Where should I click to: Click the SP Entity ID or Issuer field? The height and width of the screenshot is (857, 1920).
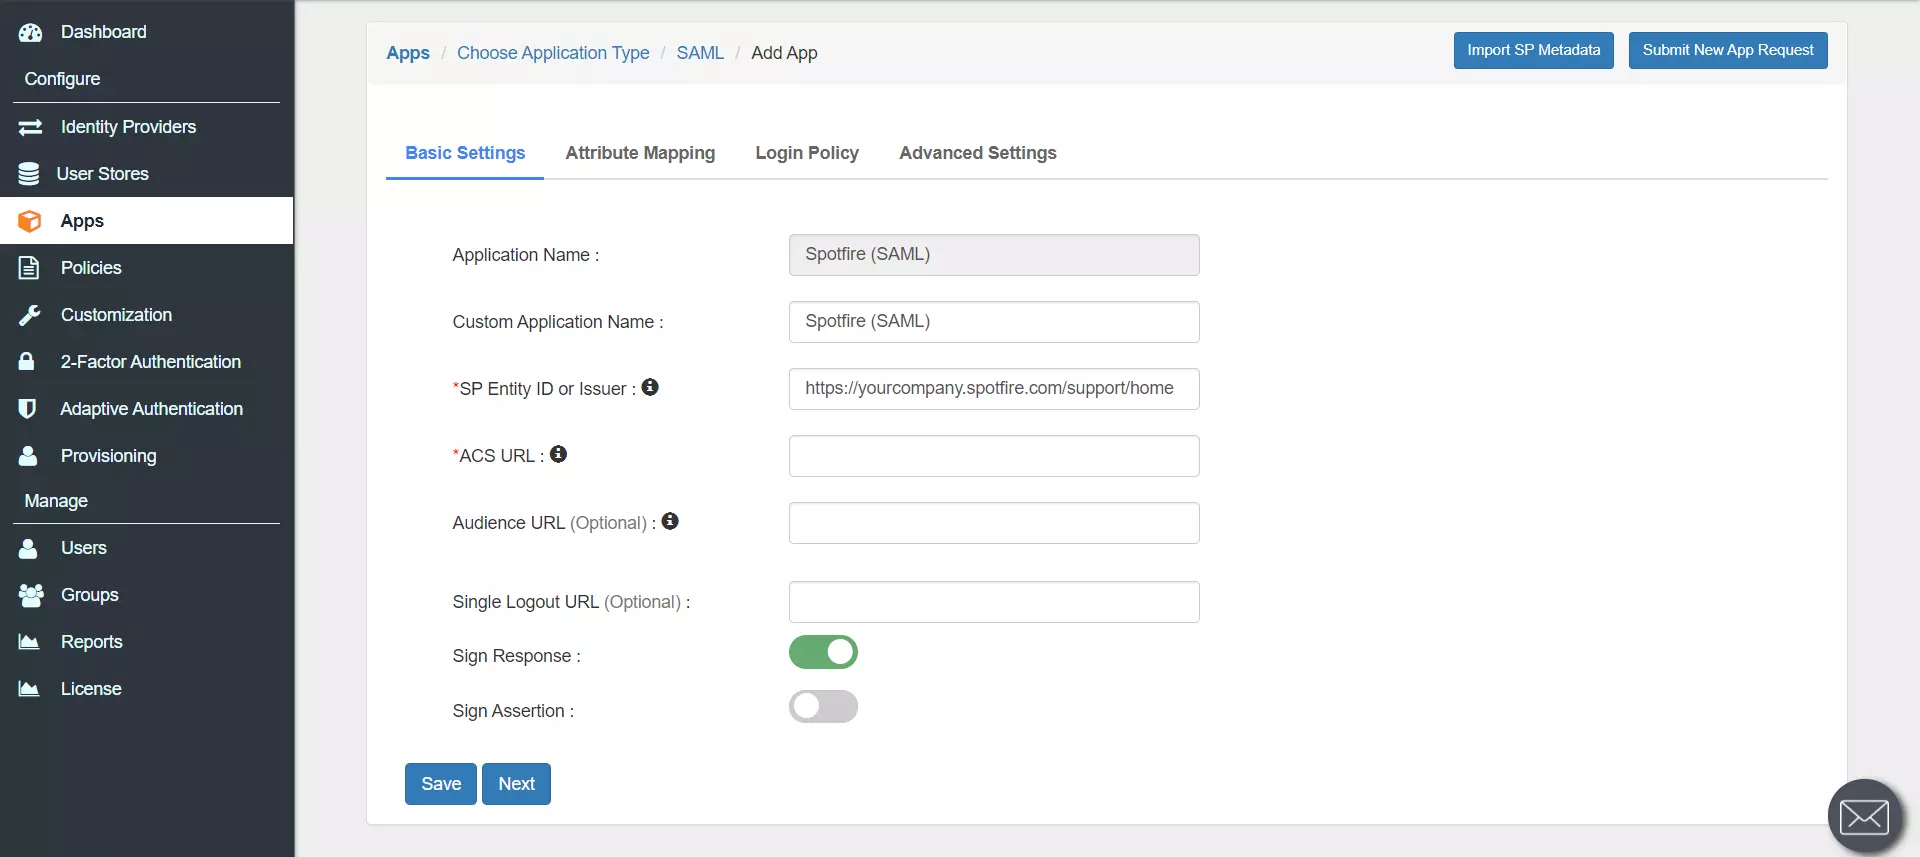tap(994, 389)
